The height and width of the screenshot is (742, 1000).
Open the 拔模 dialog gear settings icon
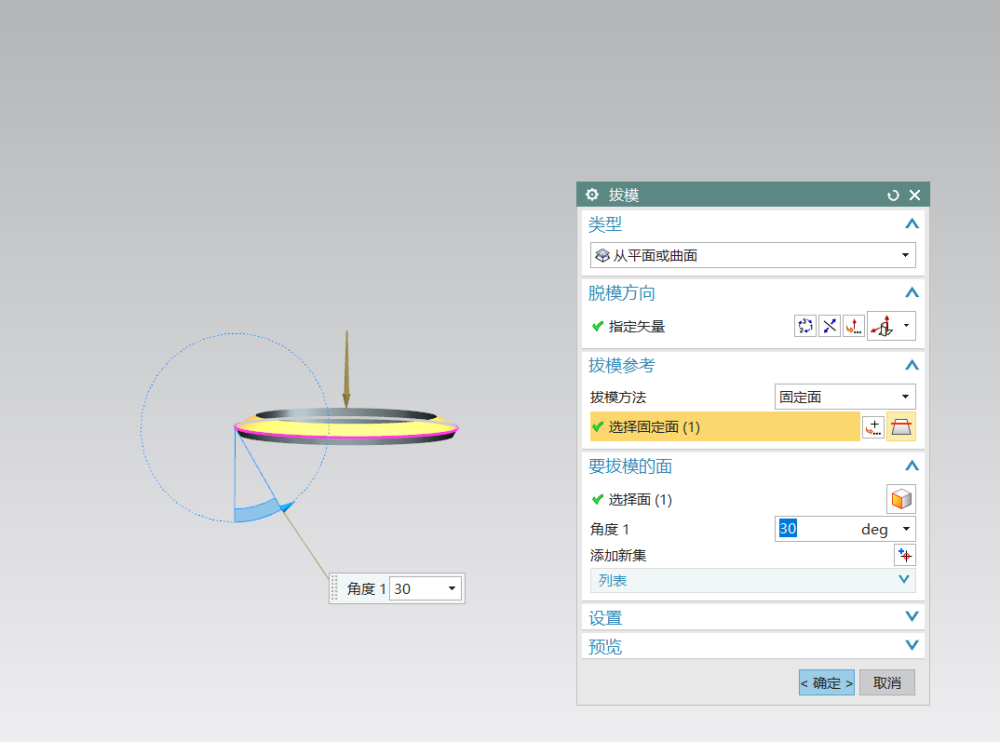[x=592, y=195]
